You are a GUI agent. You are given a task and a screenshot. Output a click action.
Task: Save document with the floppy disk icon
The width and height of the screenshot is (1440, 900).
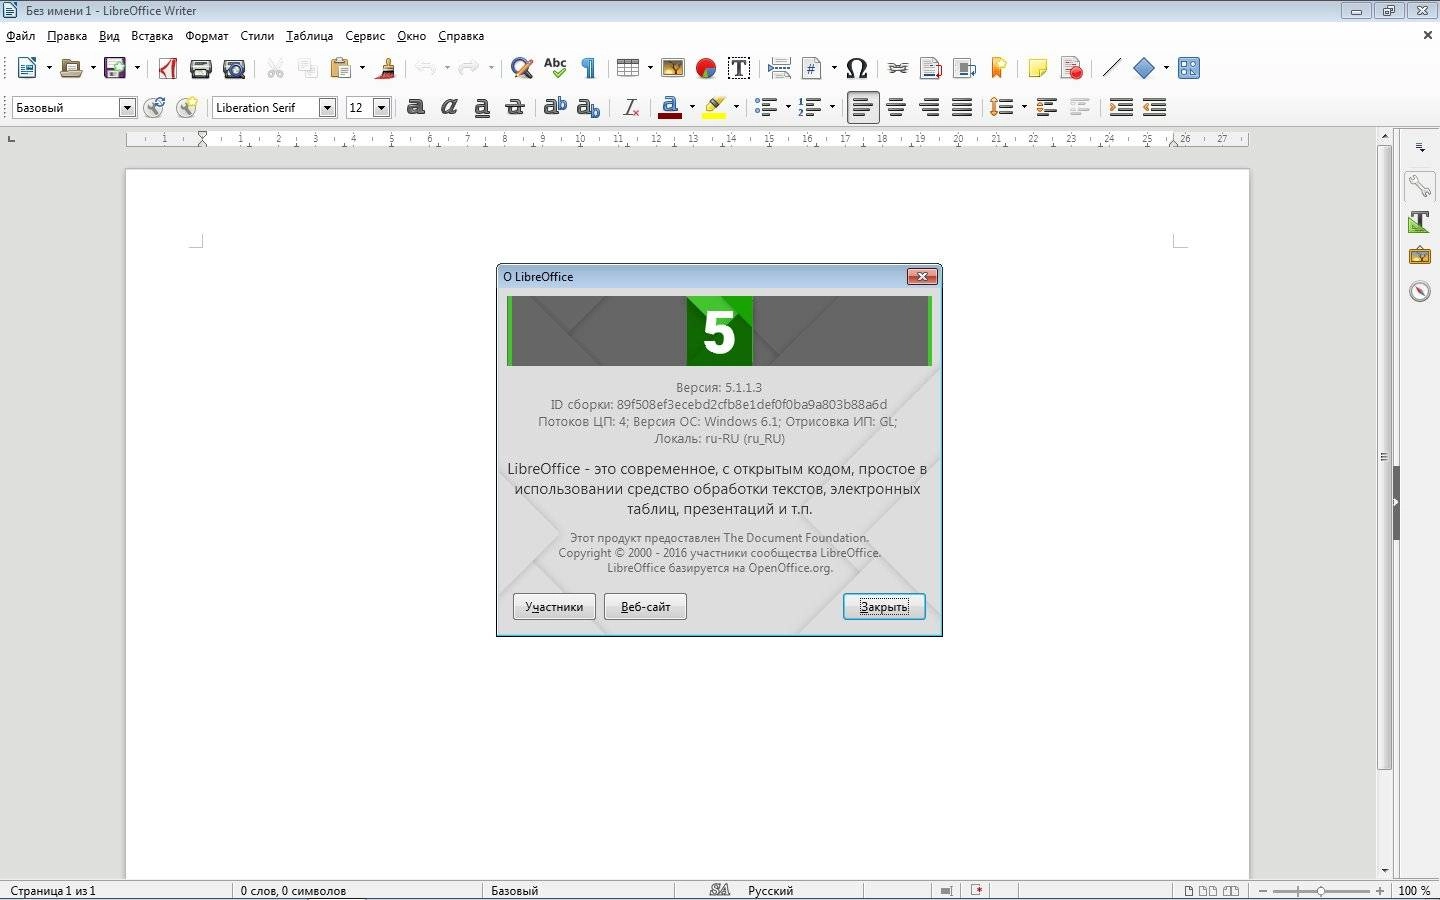(115, 68)
